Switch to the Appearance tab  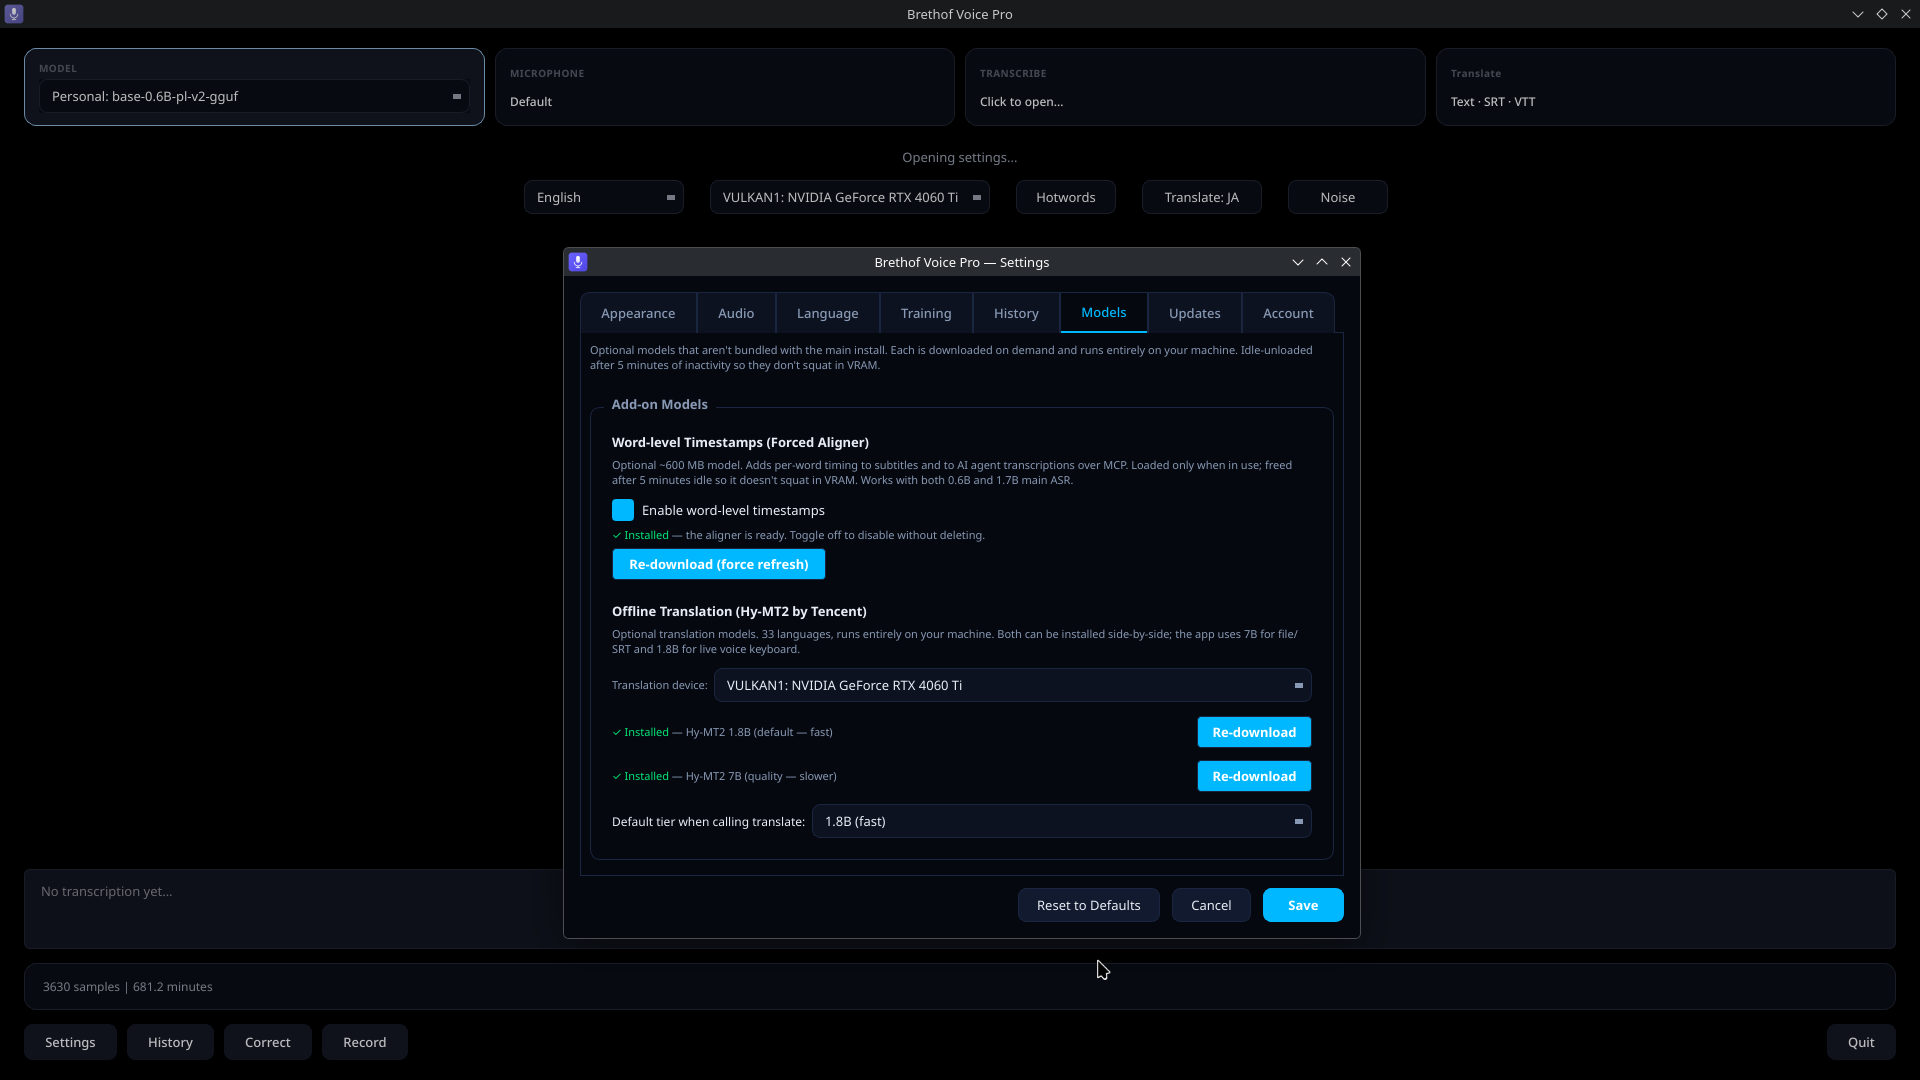coord(638,313)
